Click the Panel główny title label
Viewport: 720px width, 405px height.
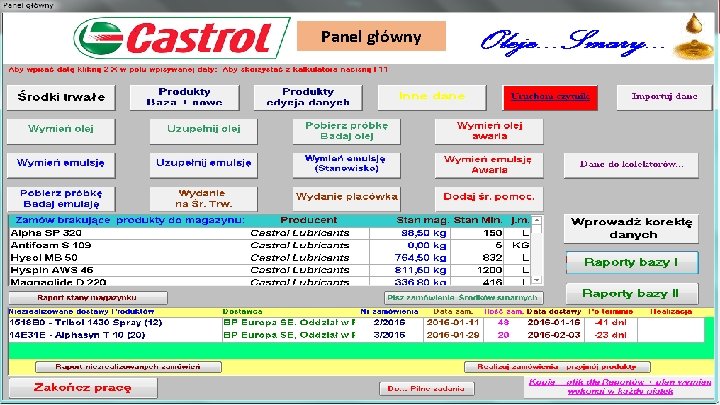pyautogui.click(x=371, y=37)
